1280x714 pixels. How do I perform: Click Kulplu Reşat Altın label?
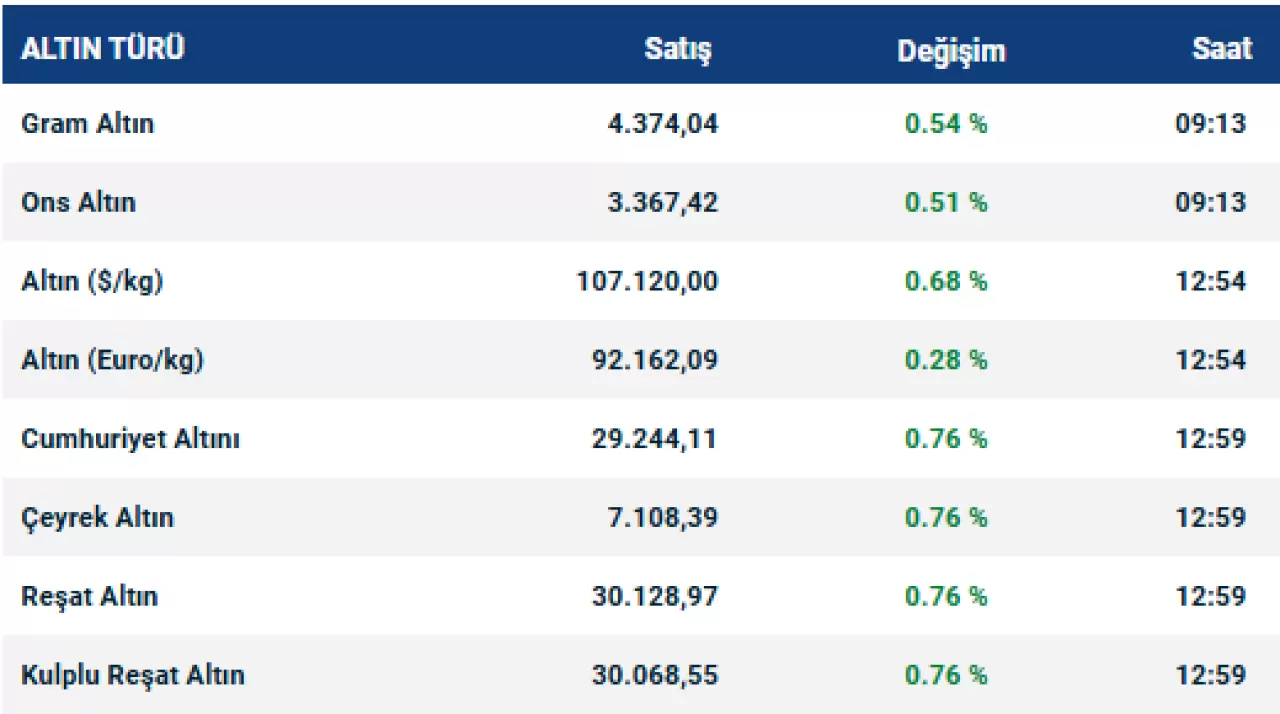132,675
